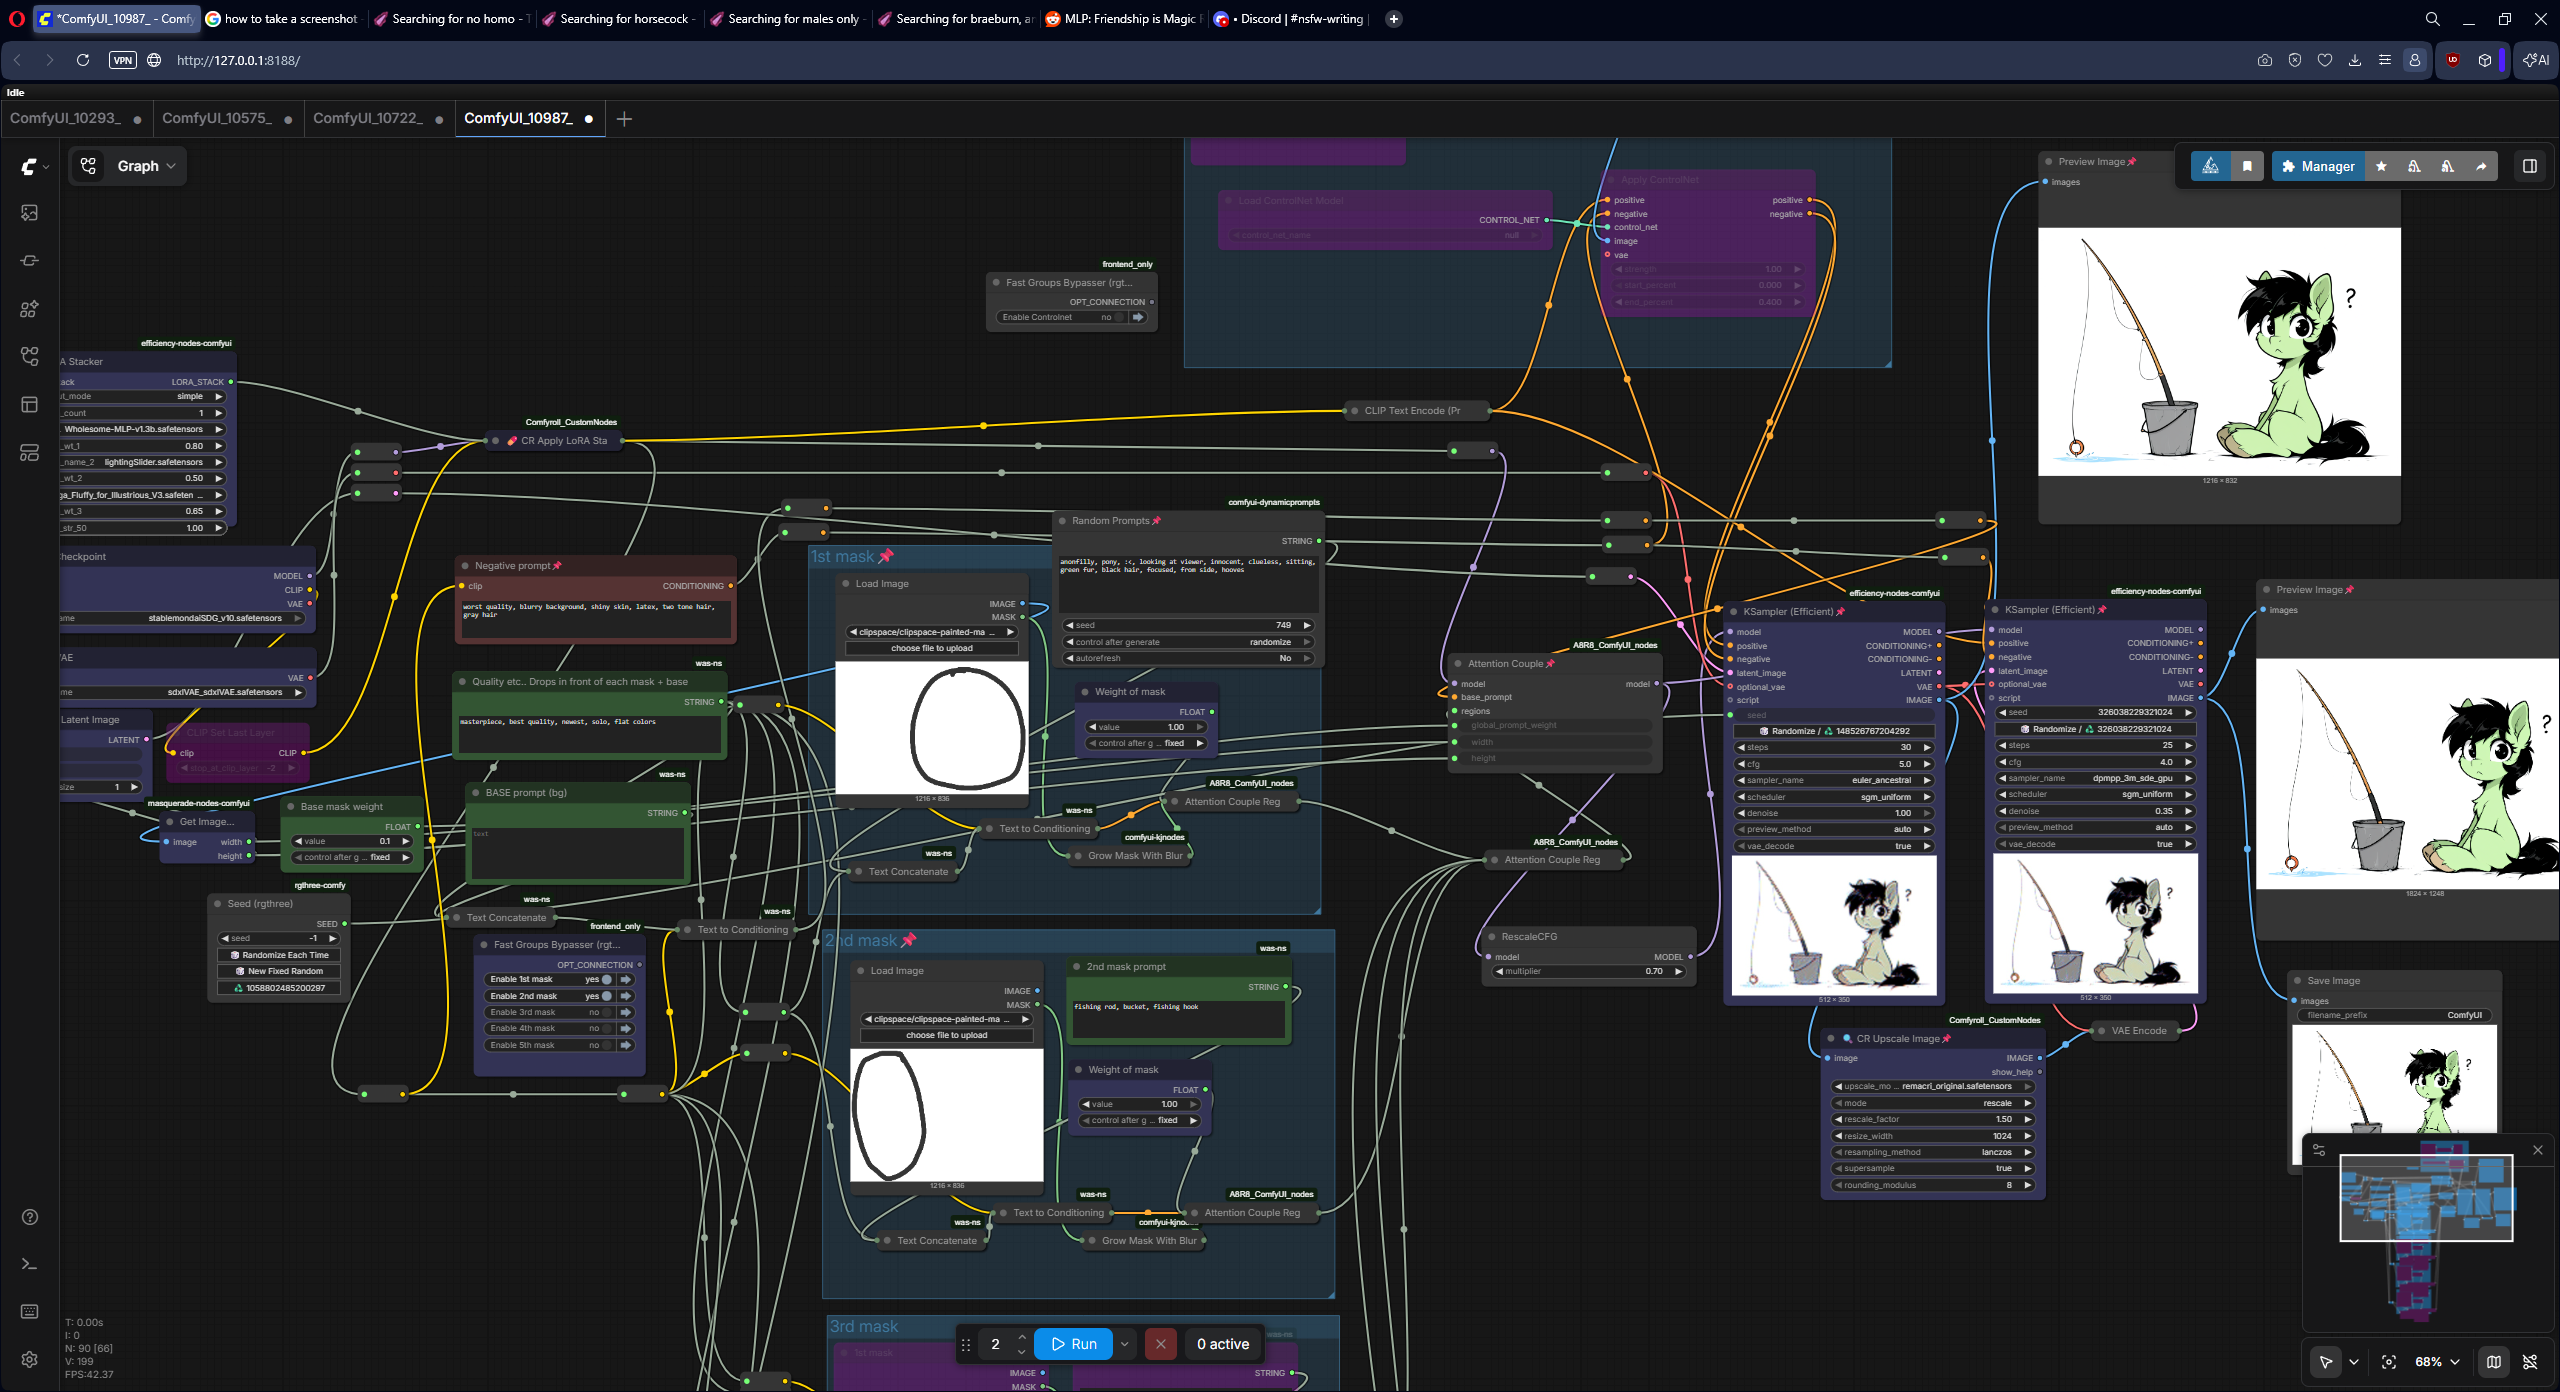2560x1392 pixels.
Task: Toggle the minimap icon
Action: click(2493, 1361)
